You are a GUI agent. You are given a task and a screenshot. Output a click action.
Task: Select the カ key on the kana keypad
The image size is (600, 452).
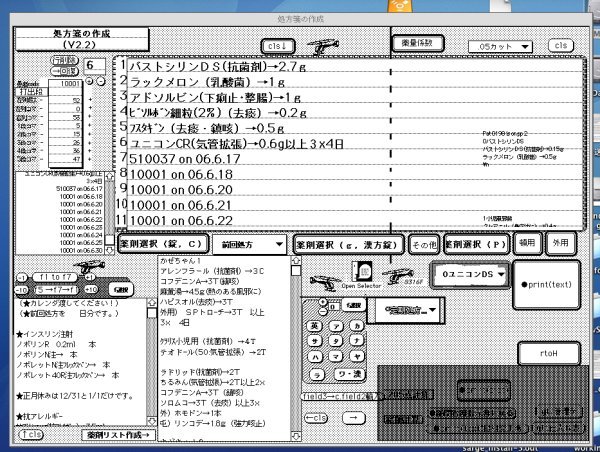[357, 326]
